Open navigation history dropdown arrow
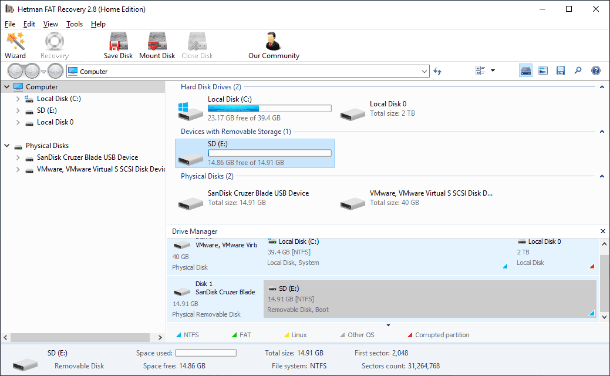Screen dimensions: 610x376 pyautogui.click(x=44, y=71)
